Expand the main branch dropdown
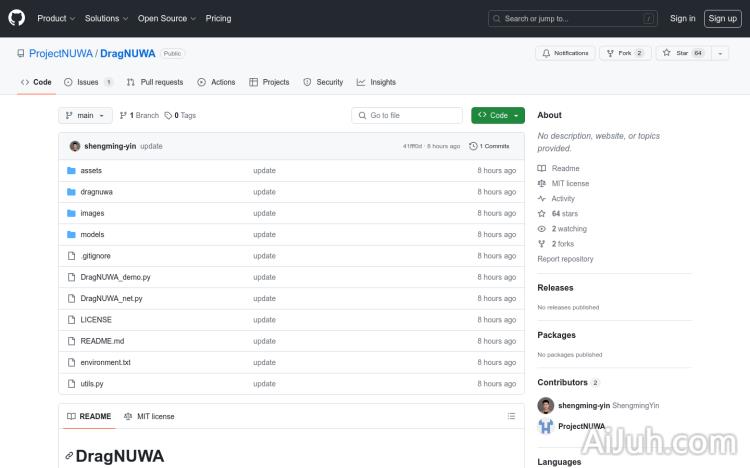750x468 pixels. coord(85,115)
